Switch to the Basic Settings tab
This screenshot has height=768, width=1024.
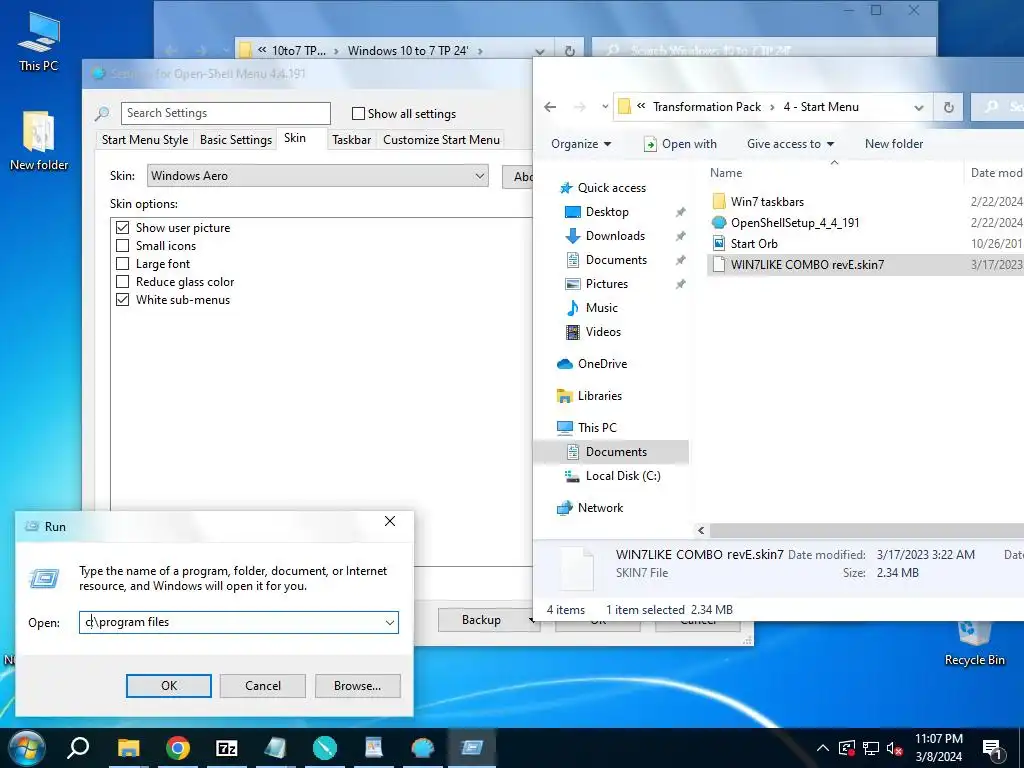pyautogui.click(x=236, y=140)
